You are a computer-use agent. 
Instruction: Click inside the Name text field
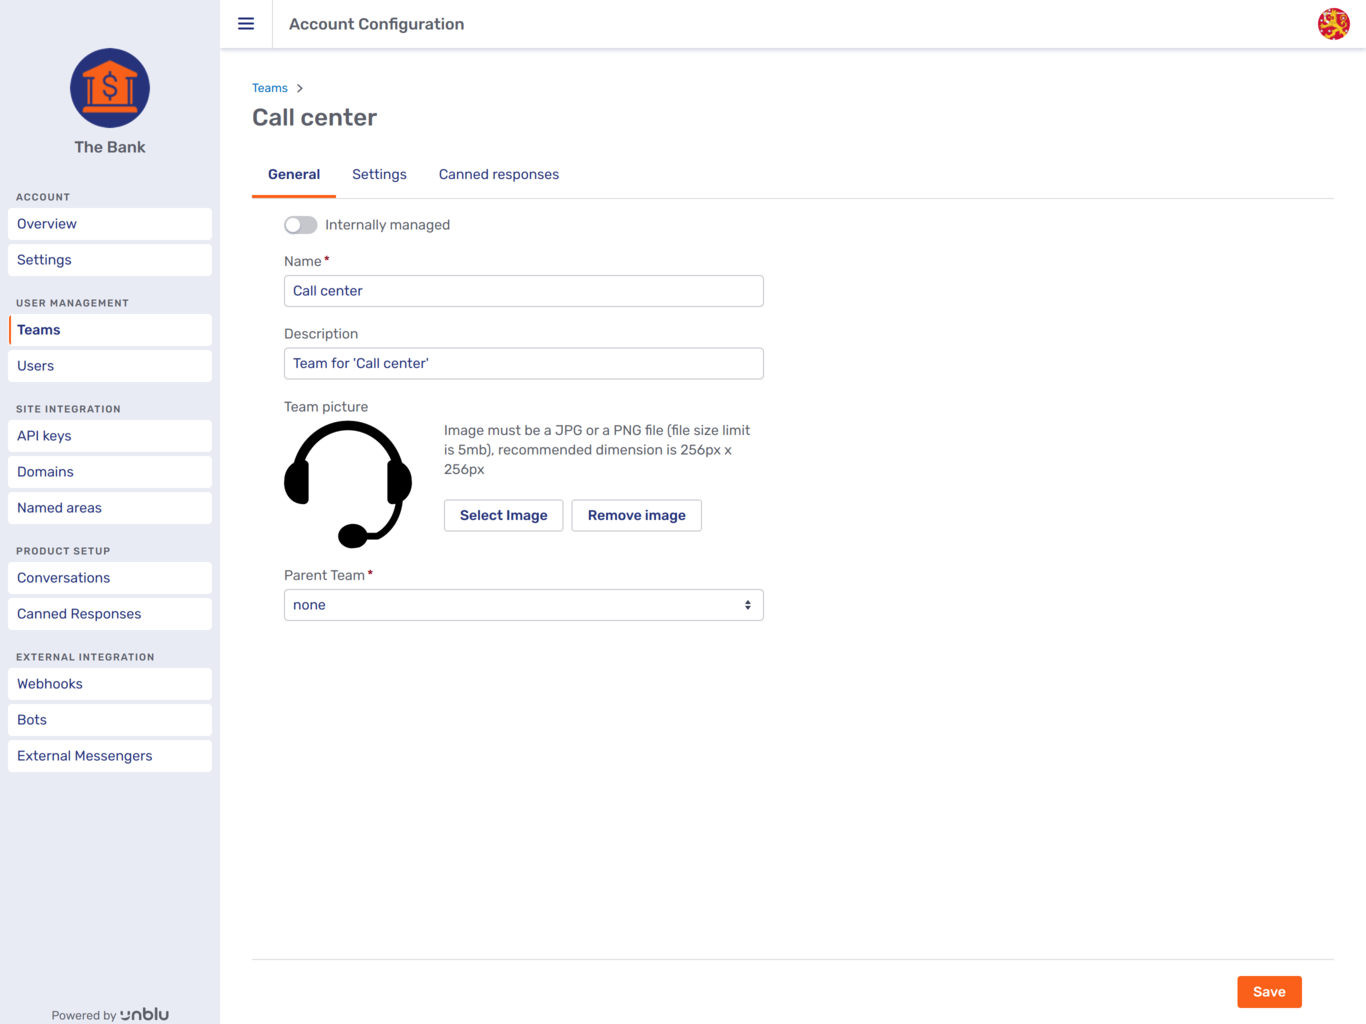tap(523, 291)
